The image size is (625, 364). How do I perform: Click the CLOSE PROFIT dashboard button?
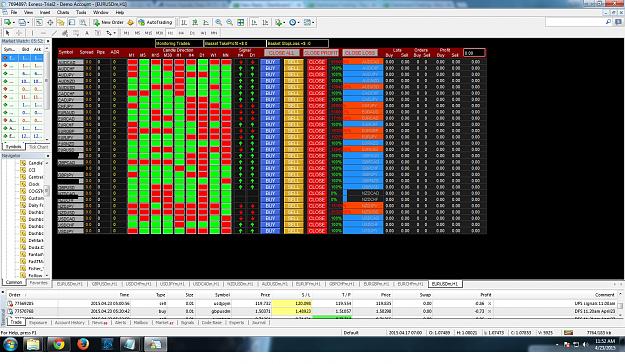point(320,53)
